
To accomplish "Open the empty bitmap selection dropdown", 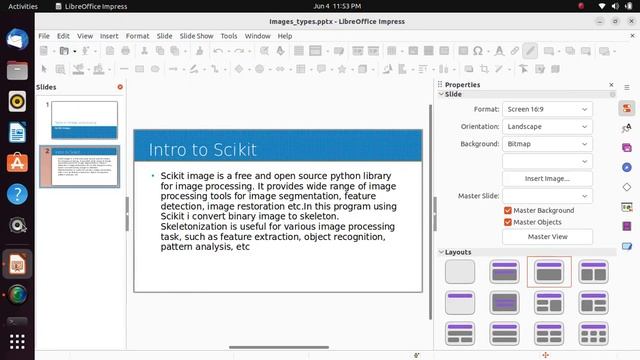I will tap(547, 161).
